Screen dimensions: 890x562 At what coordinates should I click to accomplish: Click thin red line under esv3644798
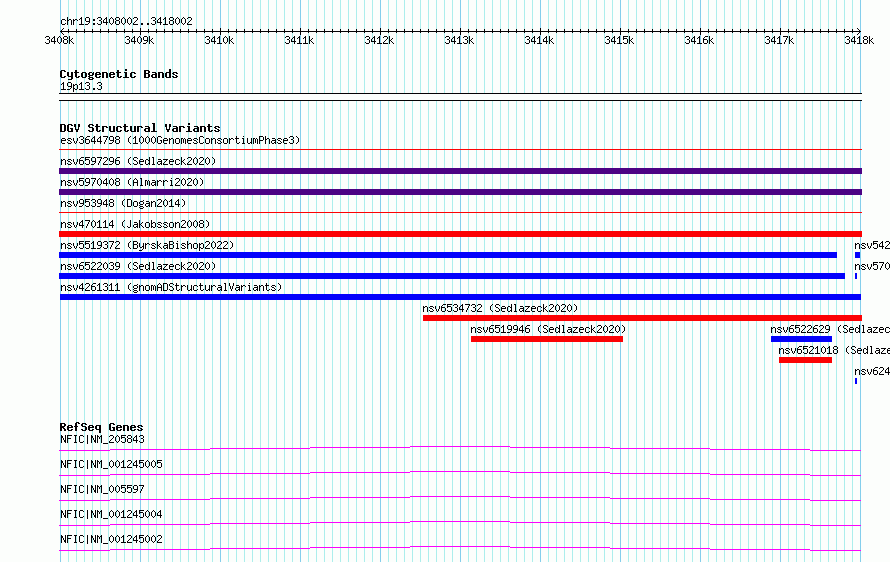pyautogui.click(x=460, y=150)
